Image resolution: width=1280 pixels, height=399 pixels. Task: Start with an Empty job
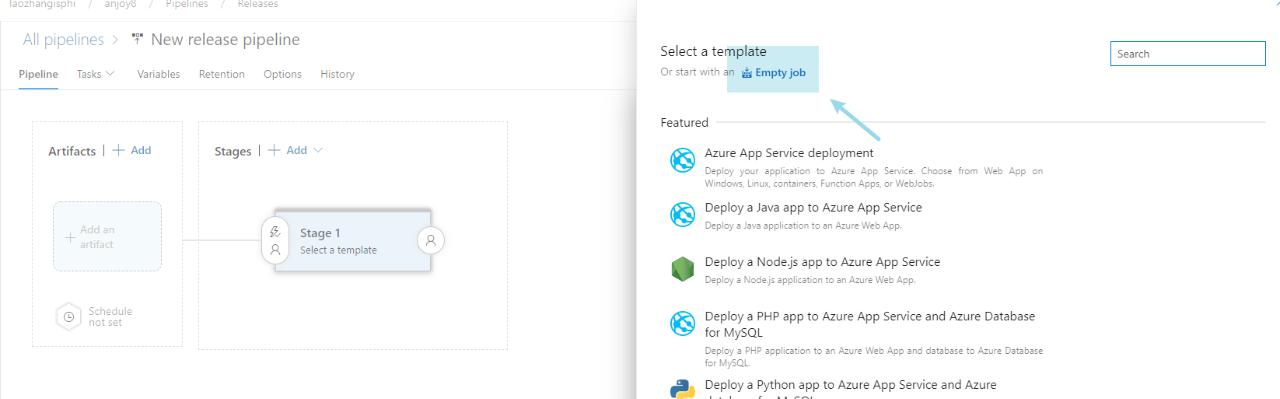[x=773, y=73]
